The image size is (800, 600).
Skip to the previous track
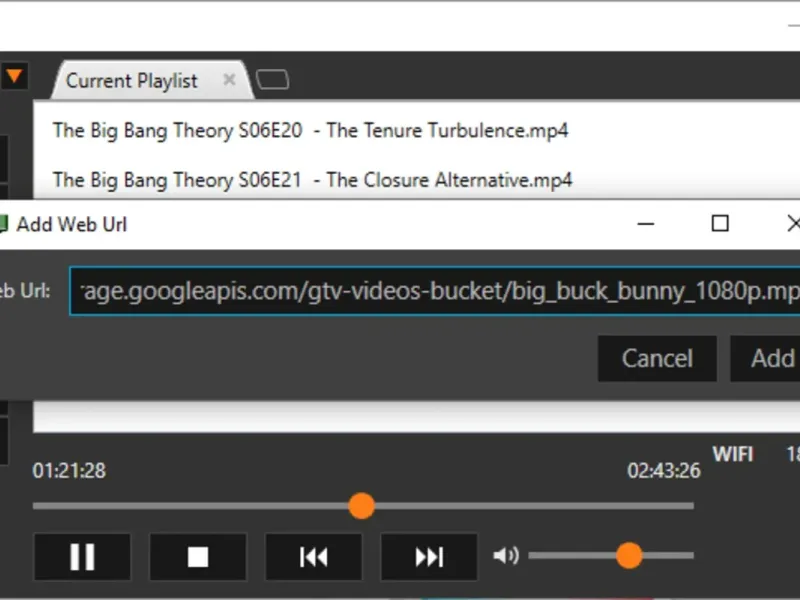[x=314, y=557]
